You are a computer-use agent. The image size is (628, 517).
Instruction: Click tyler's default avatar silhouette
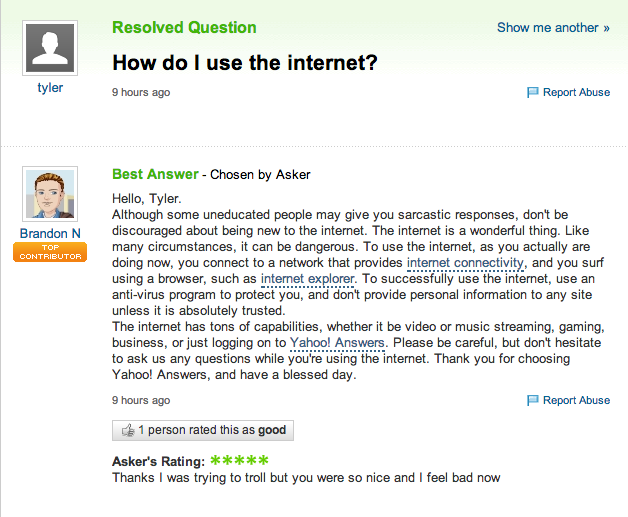pyautogui.click(x=50, y=48)
